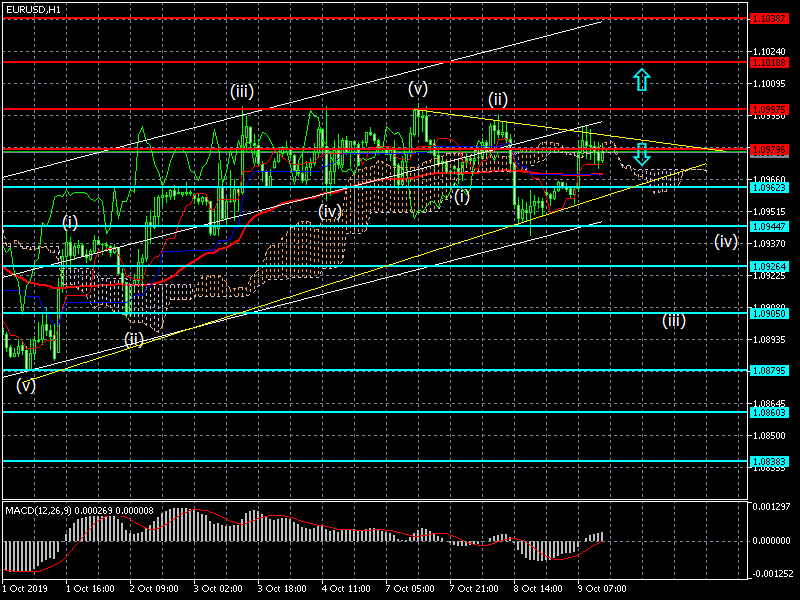800x600 pixels.
Task: Click the 2 Oct 09:00 time label
Action: click(154, 588)
